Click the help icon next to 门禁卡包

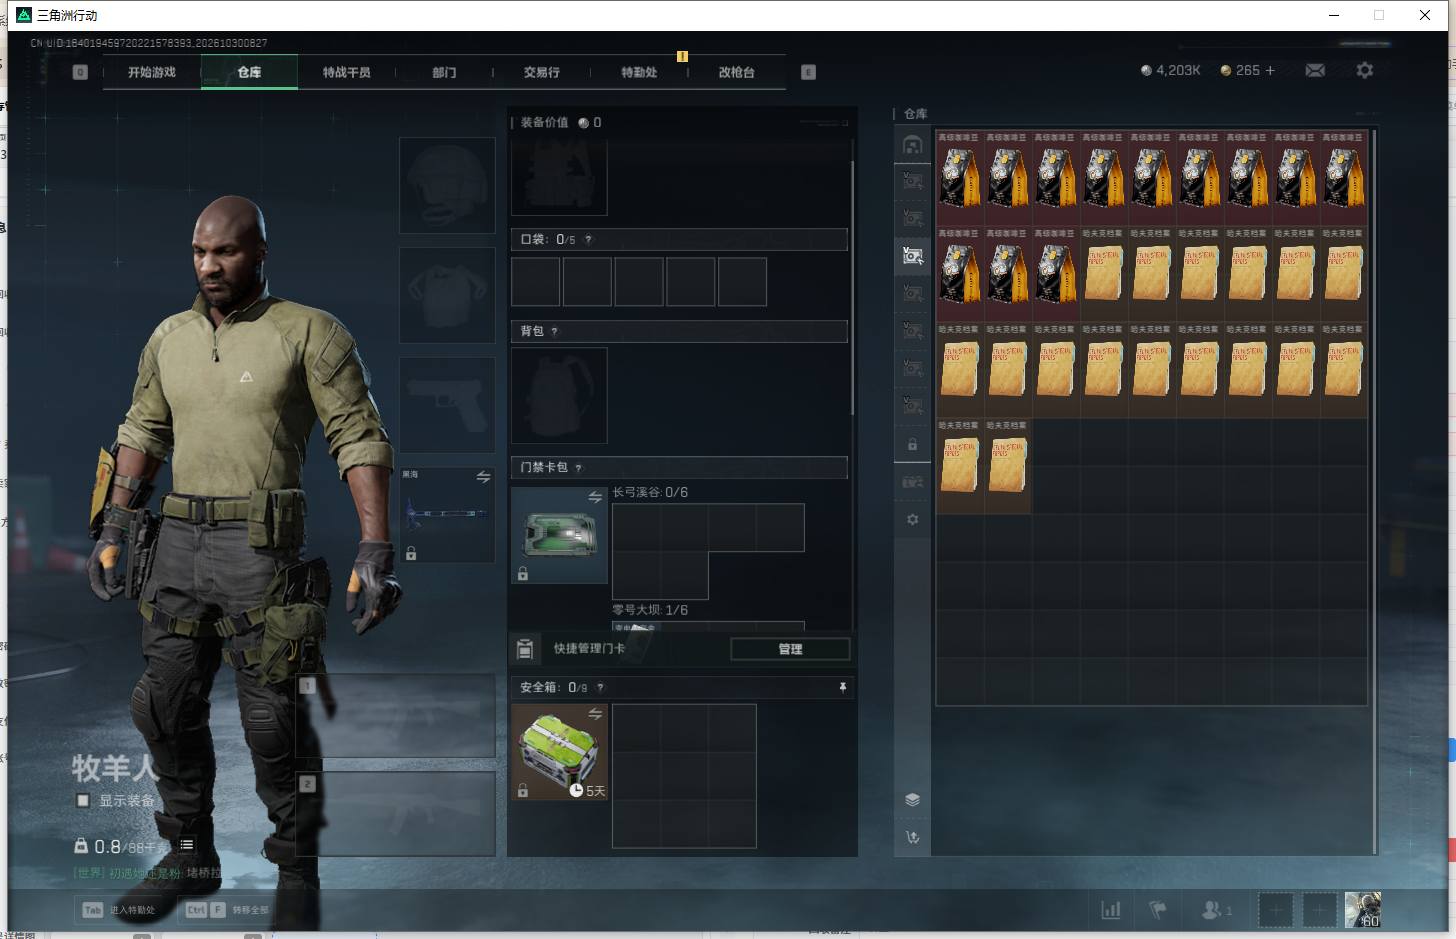[x=578, y=467]
